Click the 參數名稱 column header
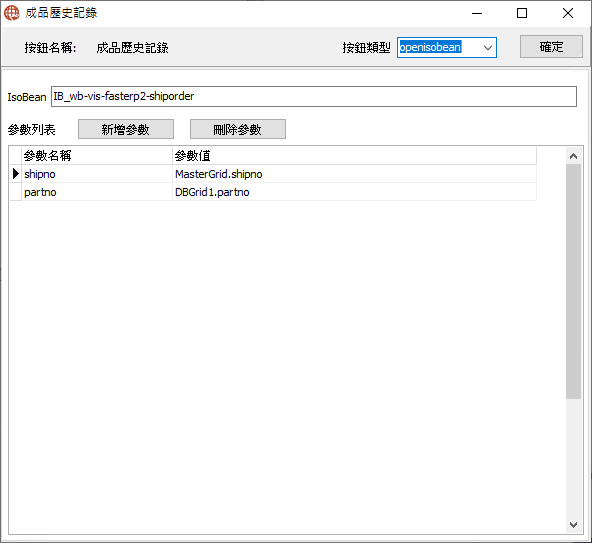The width and height of the screenshot is (592, 543). click(97, 156)
